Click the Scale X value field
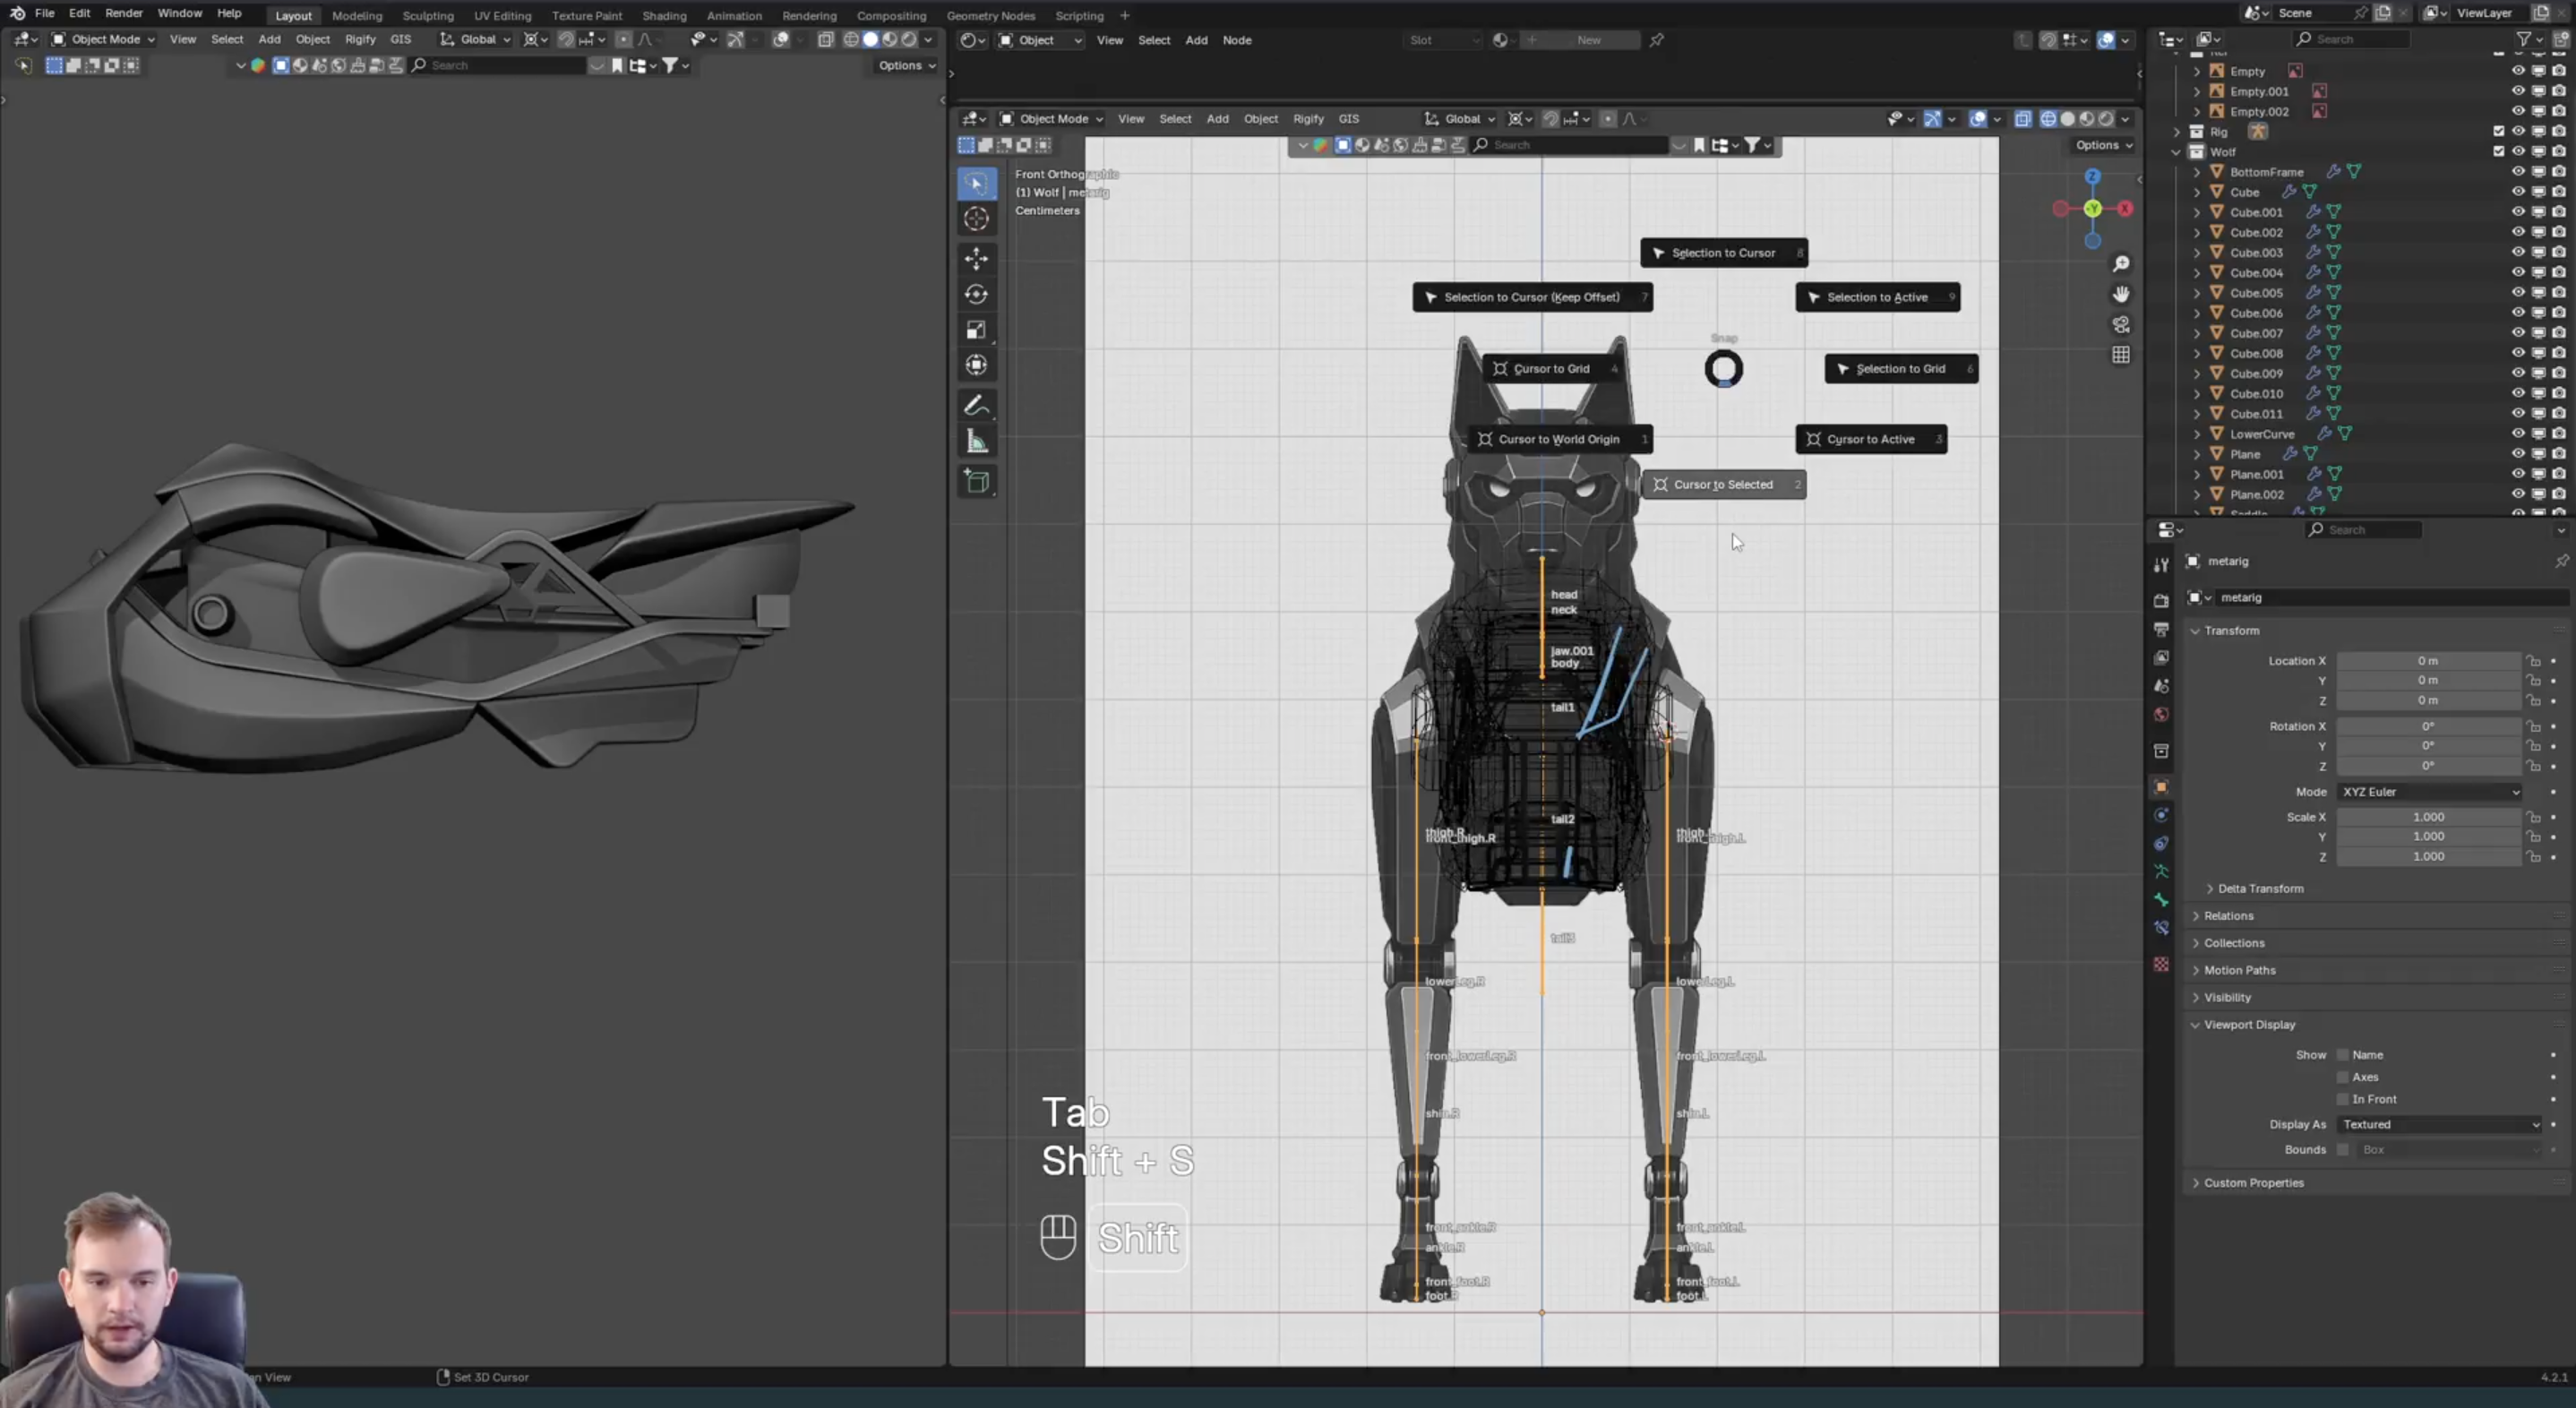 2427,817
